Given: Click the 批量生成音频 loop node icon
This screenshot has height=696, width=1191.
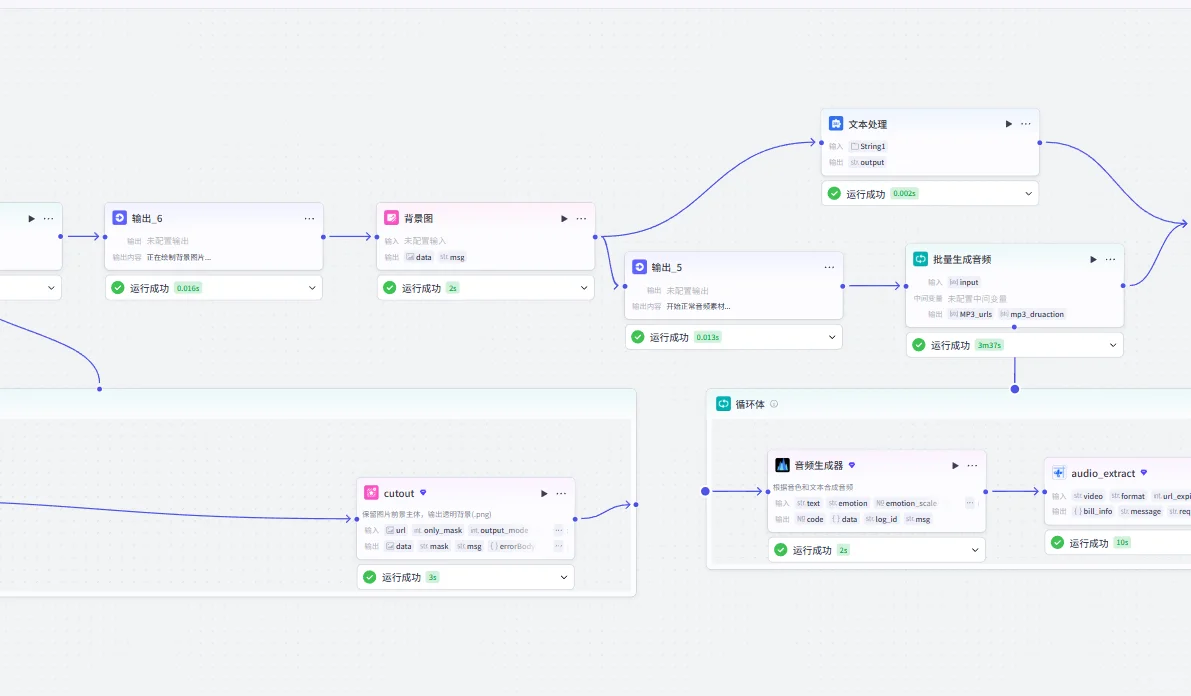Looking at the screenshot, I should coord(920,259).
